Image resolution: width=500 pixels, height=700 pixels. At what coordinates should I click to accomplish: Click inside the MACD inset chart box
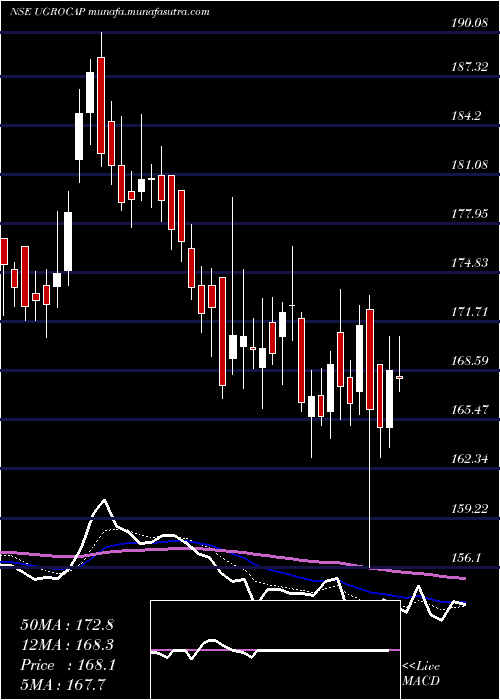tap(275, 650)
